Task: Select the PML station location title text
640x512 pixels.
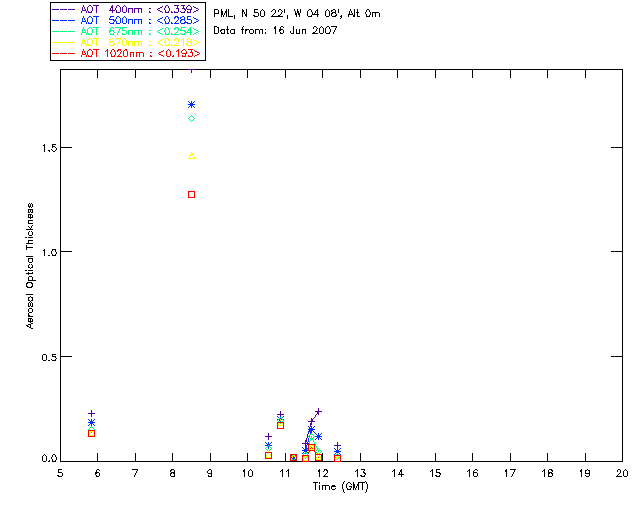Action: tap(297, 14)
